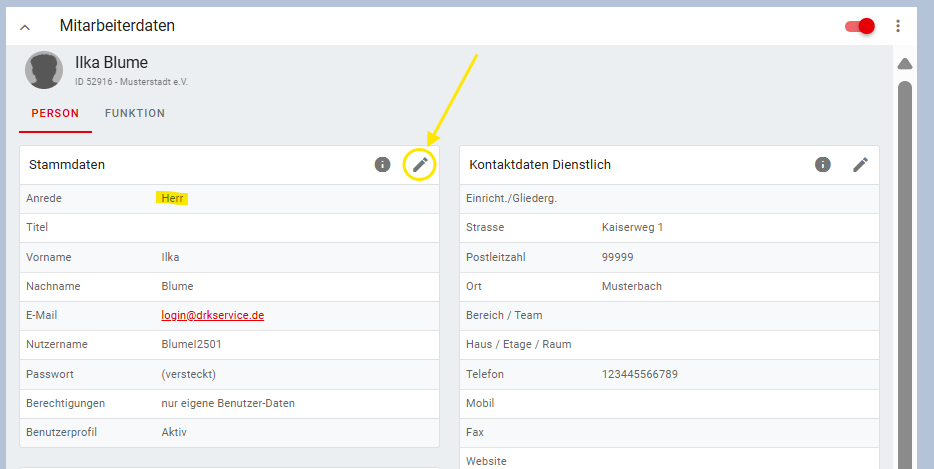This screenshot has height=469, width=934.
Task: Toggle the red Mitarbeiterdaten switch
Action: point(860,26)
